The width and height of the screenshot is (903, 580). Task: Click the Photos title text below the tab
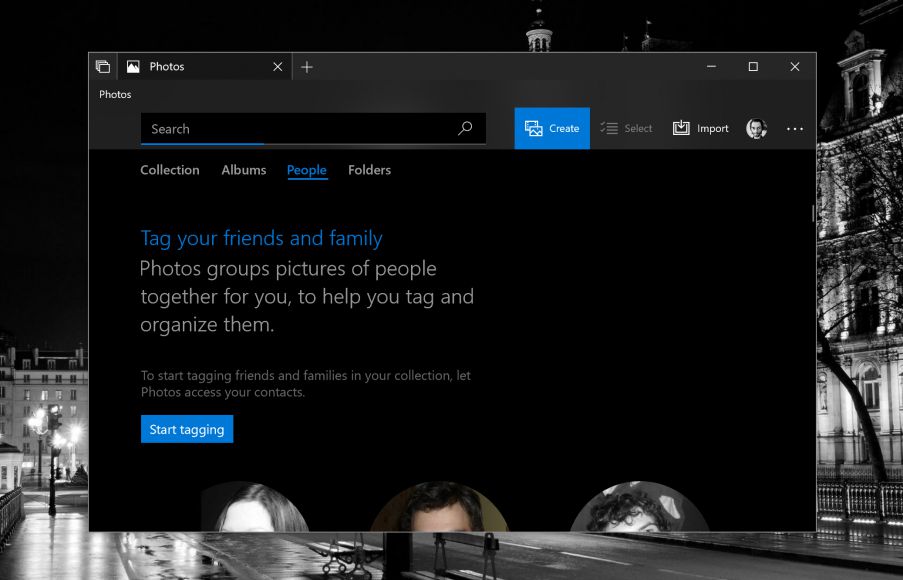(115, 94)
